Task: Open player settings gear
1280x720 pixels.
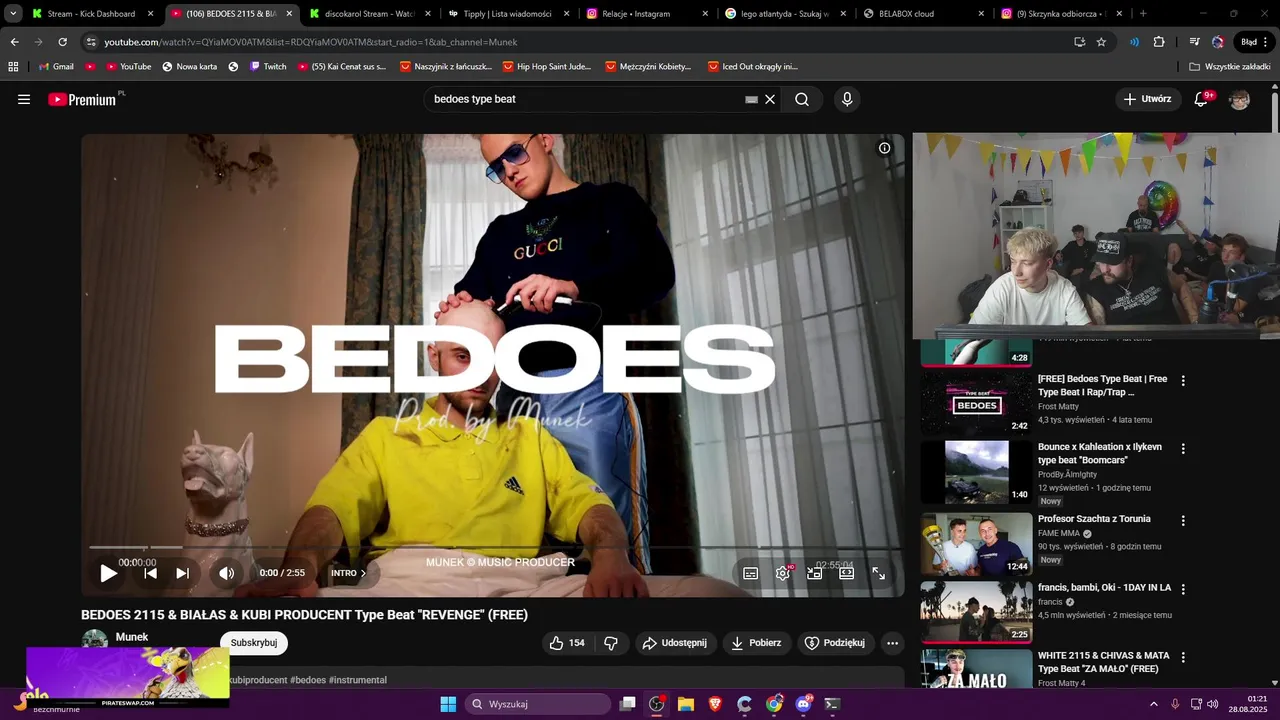Action: (x=783, y=573)
